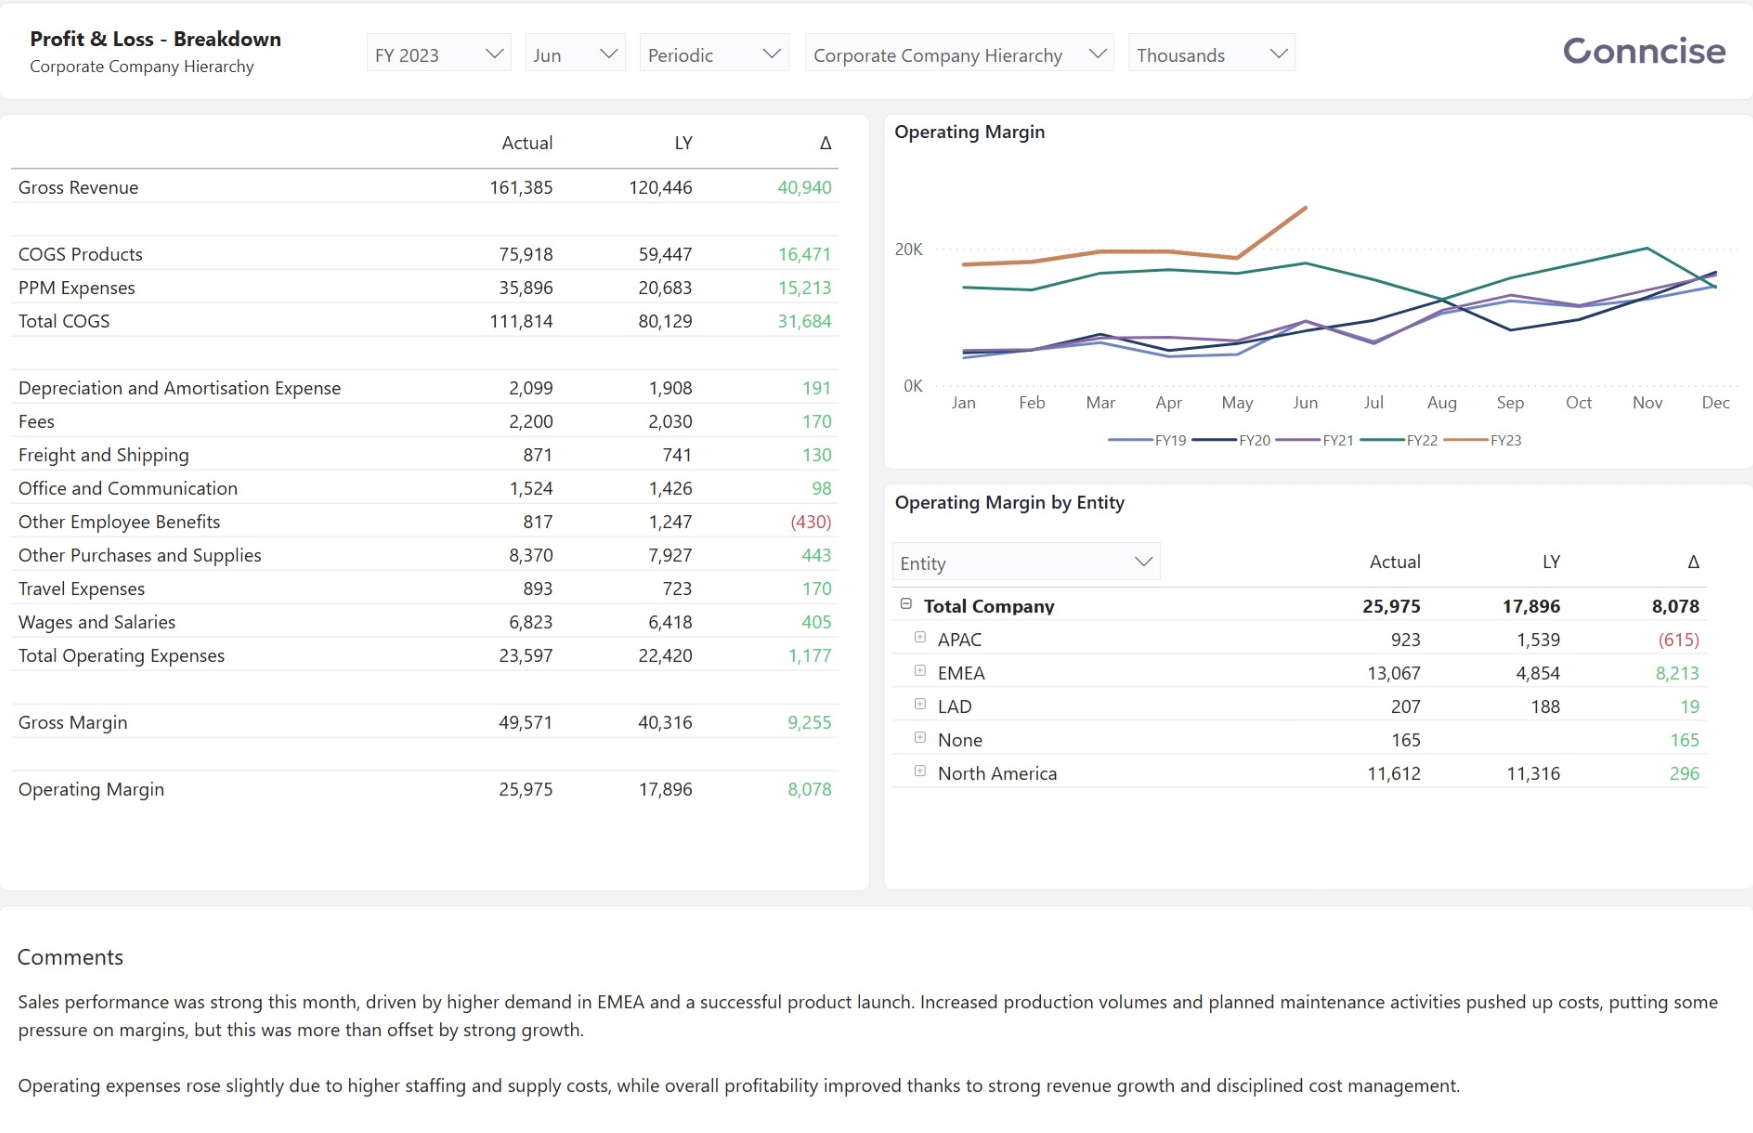This screenshot has width=1753, height=1133.
Task: Click the Conncise logo
Action: (x=1644, y=51)
